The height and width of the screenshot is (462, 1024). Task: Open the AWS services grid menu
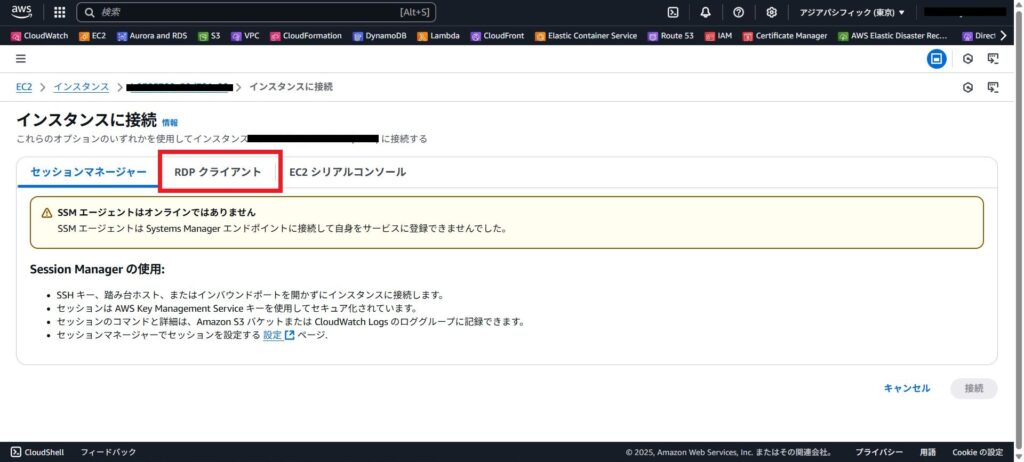coord(59,13)
